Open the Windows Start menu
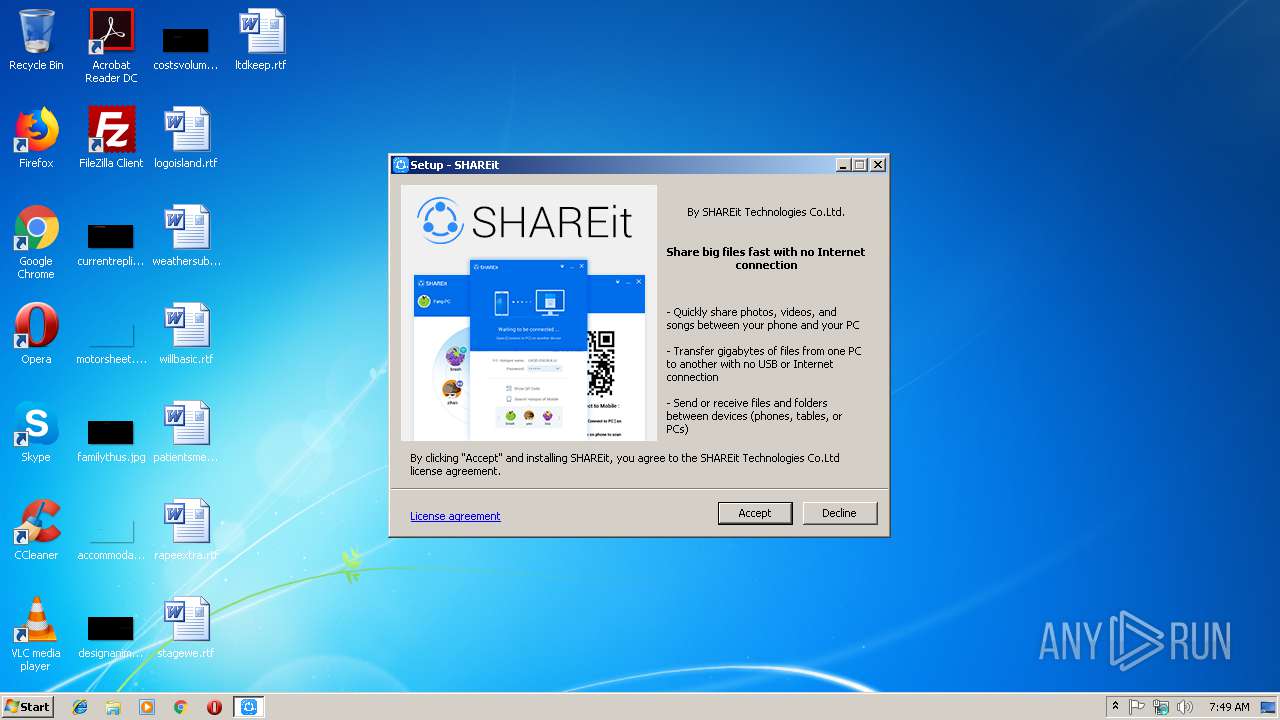 [x=28, y=706]
